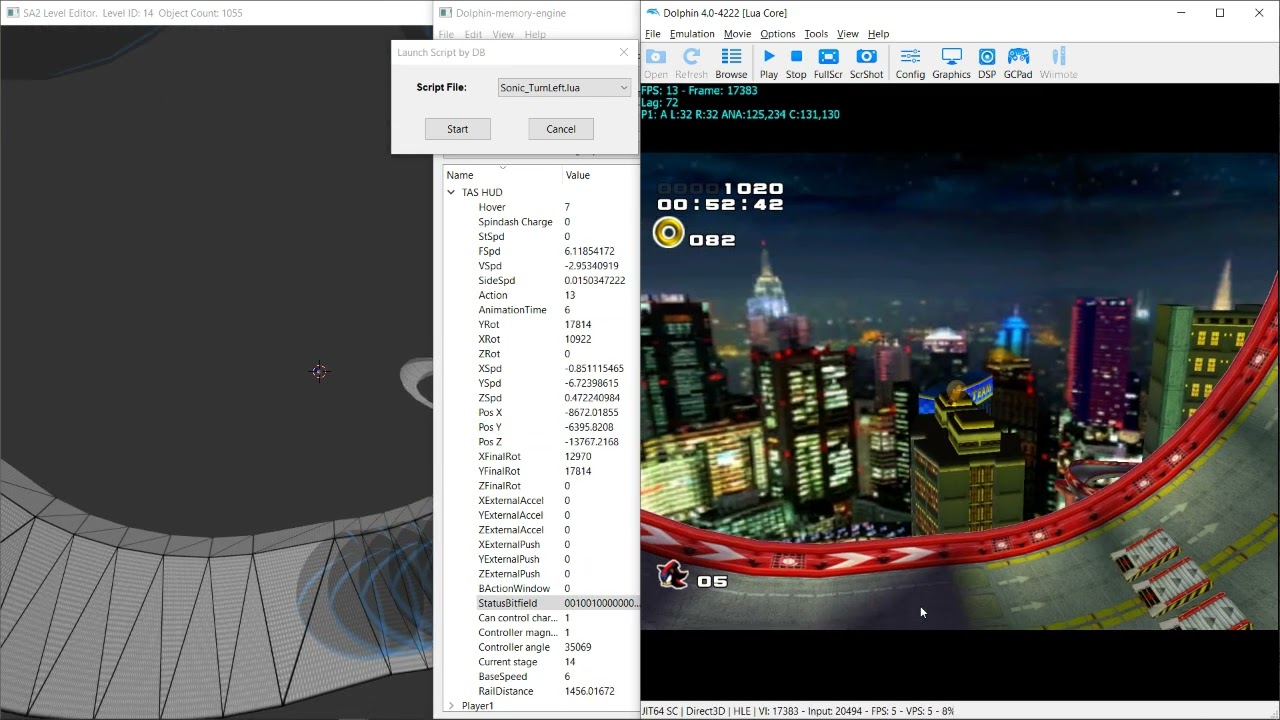The height and width of the screenshot is (720, 1280).
Task: Click the Play icon in Dolphin toolbar
Action: (768, 57)
